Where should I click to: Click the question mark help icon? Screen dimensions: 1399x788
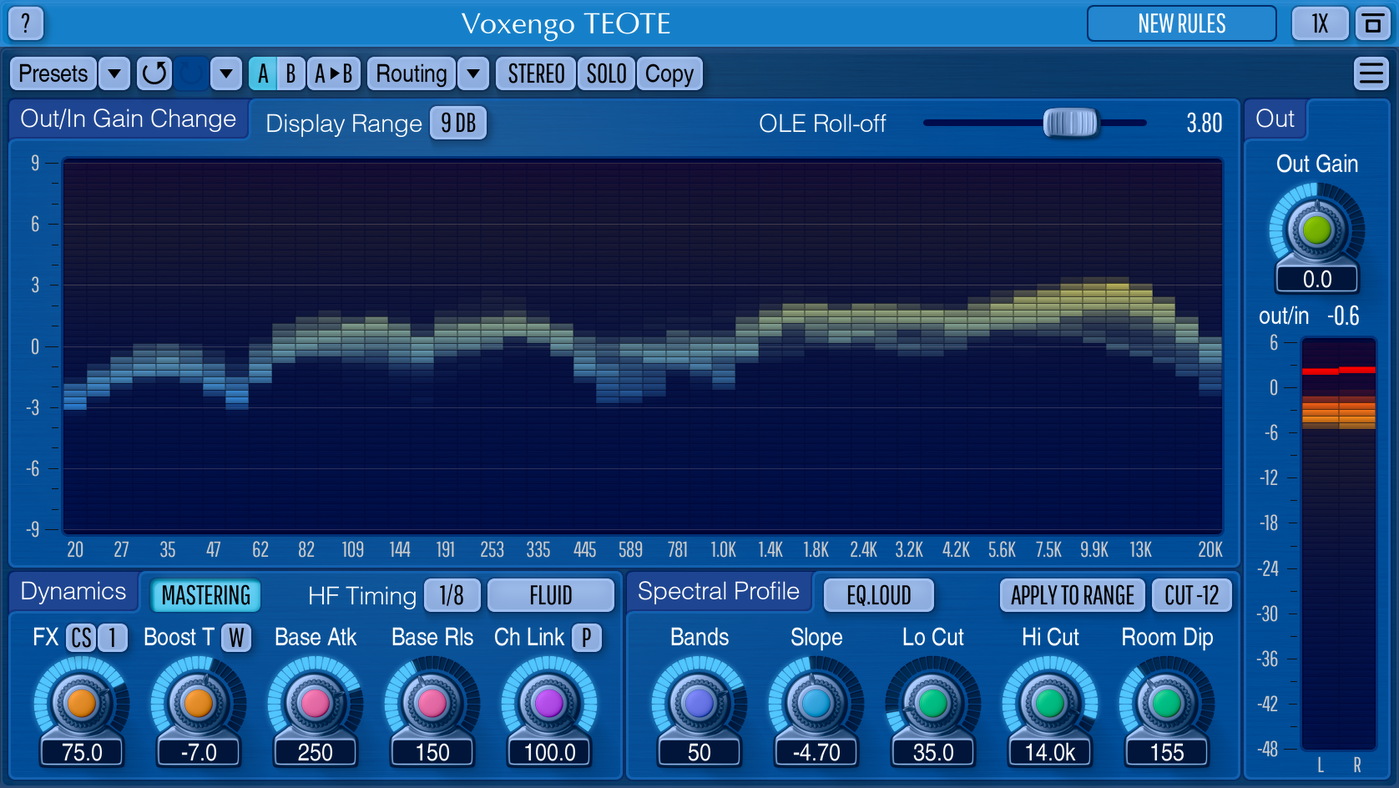coord(26,23)
